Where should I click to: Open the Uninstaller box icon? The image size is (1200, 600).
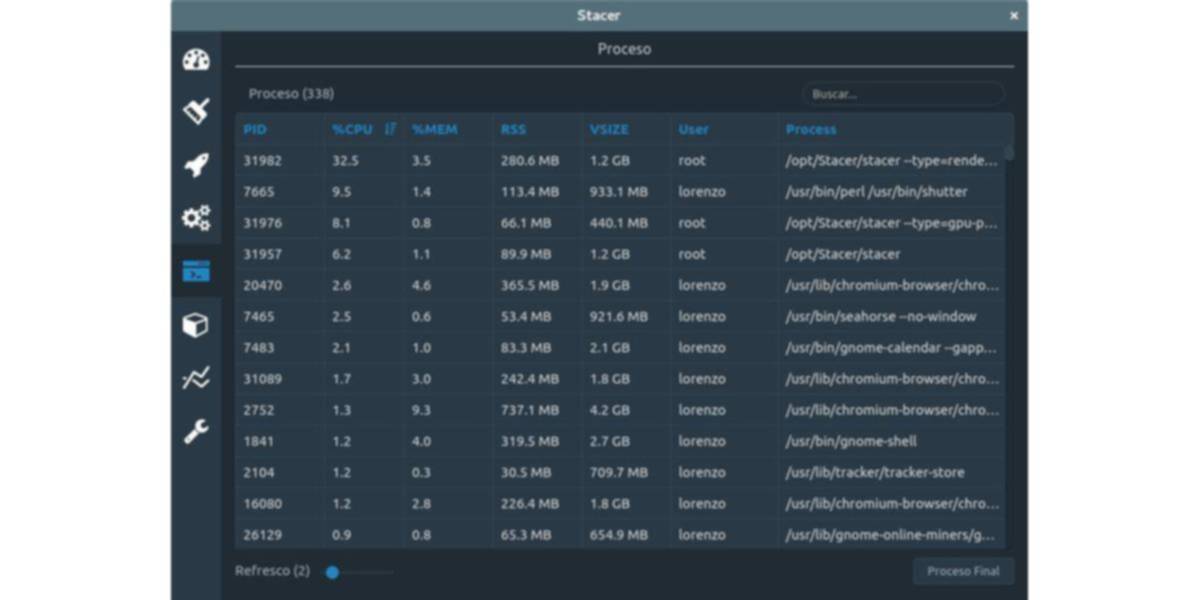click(196, 325)
